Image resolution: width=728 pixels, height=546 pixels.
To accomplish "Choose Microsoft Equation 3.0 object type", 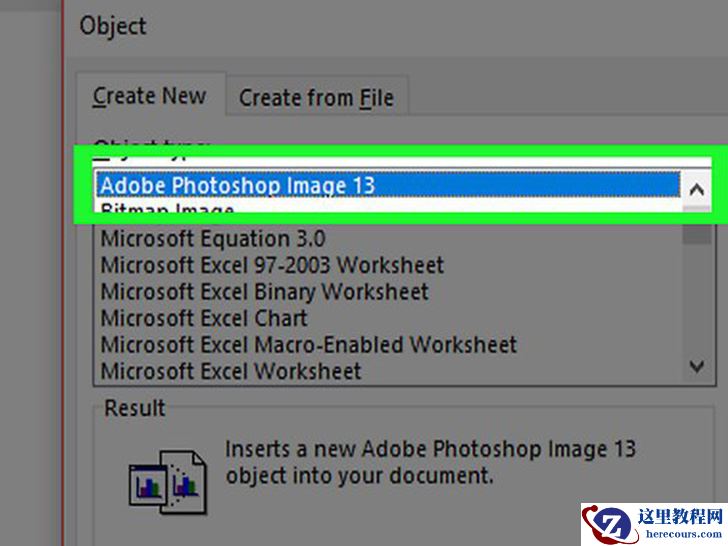I will 213,239.
